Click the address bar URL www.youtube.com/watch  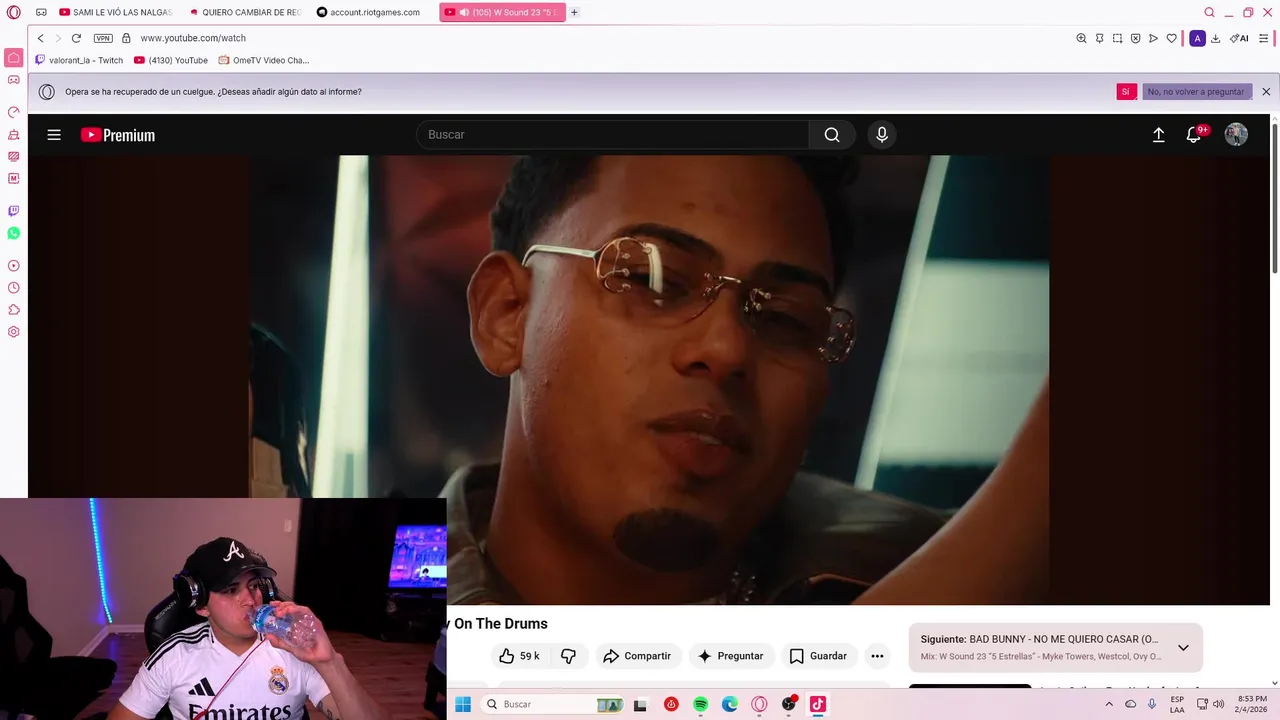(x=193, y=38)
